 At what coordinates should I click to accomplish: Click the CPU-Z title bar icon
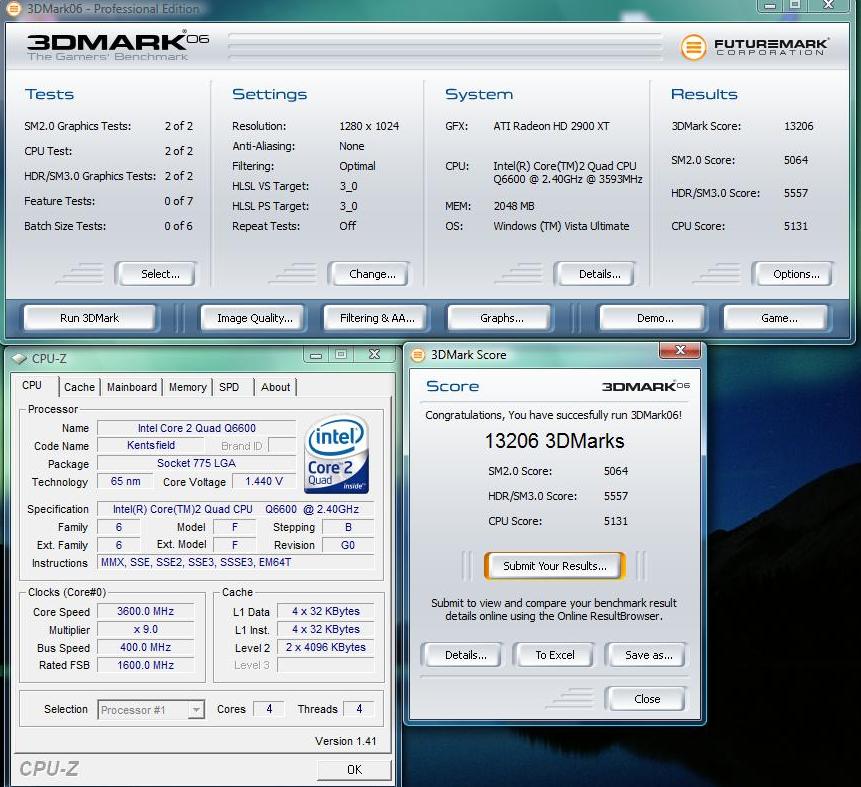[x=19, y=359]
